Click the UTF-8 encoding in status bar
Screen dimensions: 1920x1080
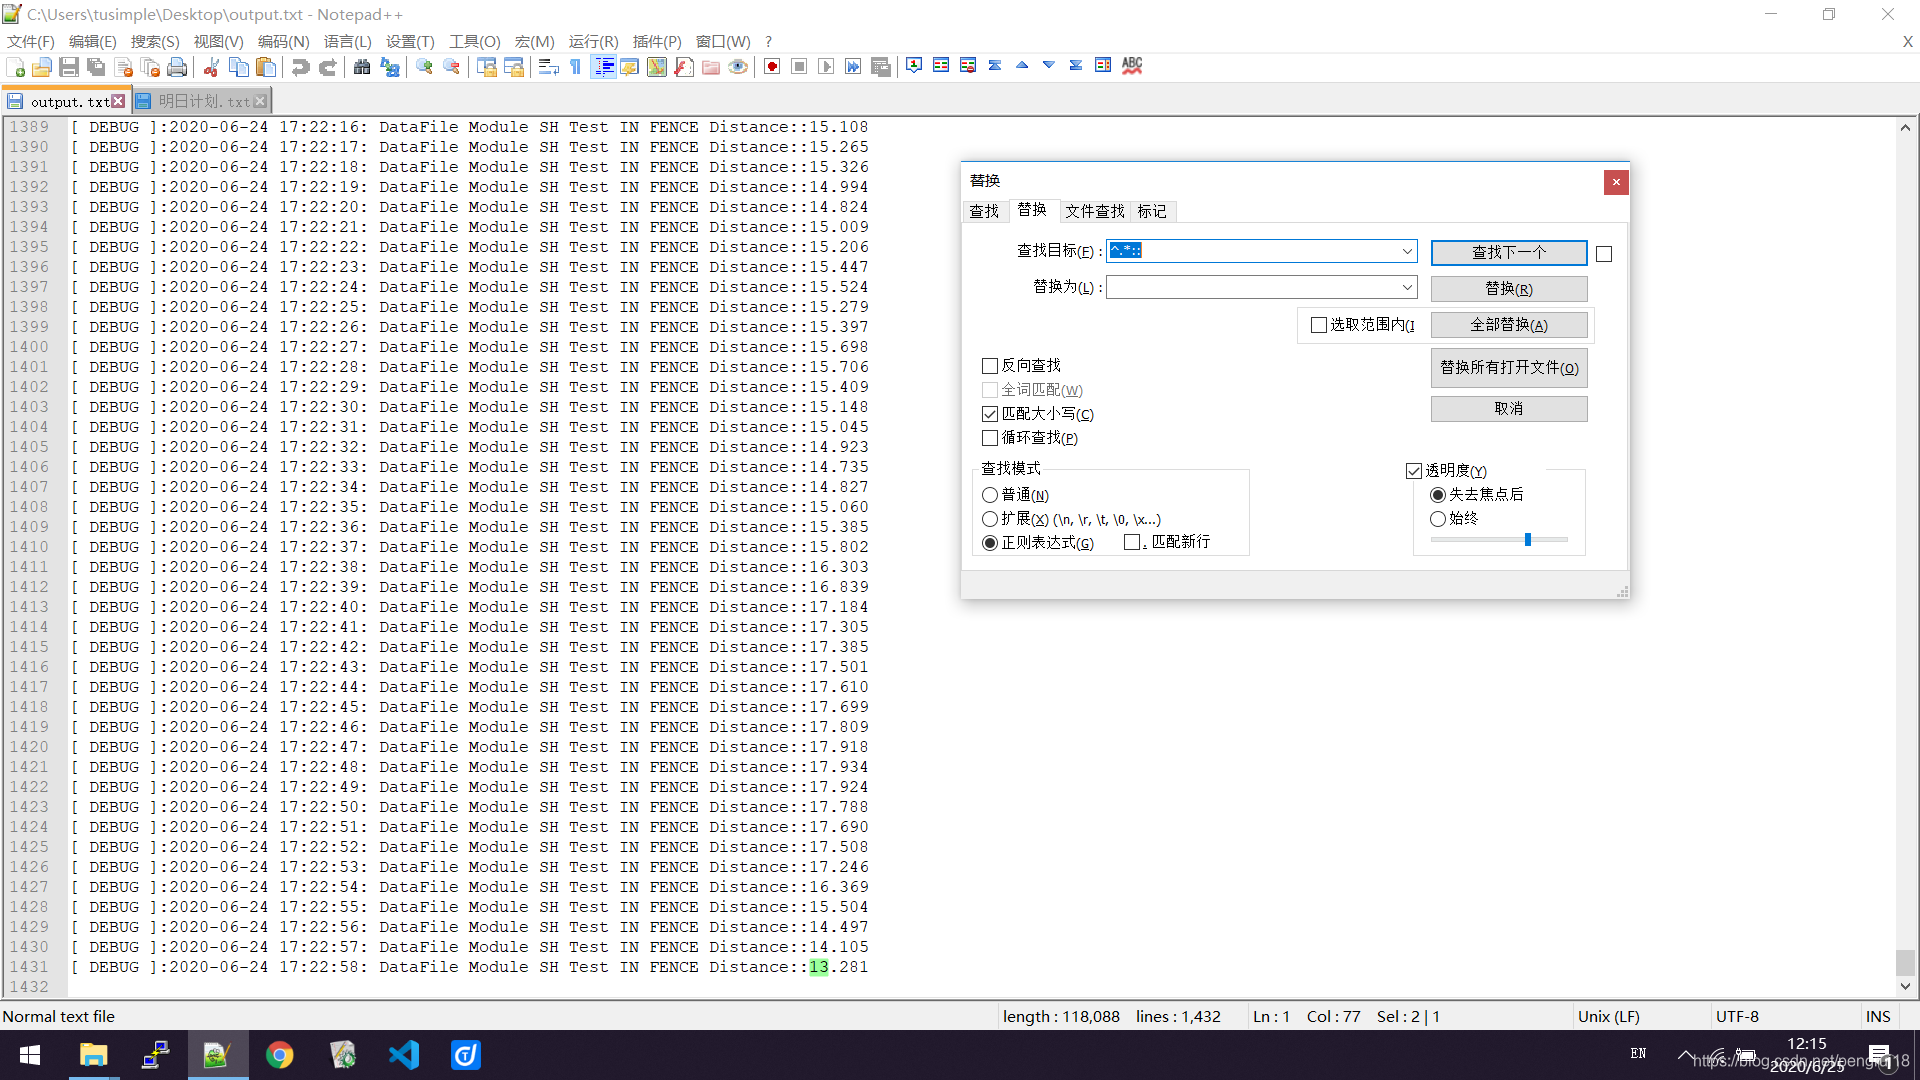(1737, 1016)
